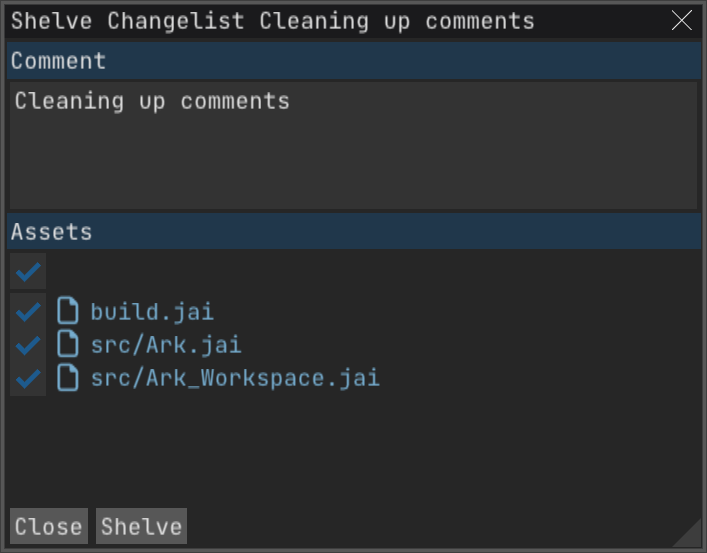
Task: Select the build.jai file name
Action: coord(152,311)
